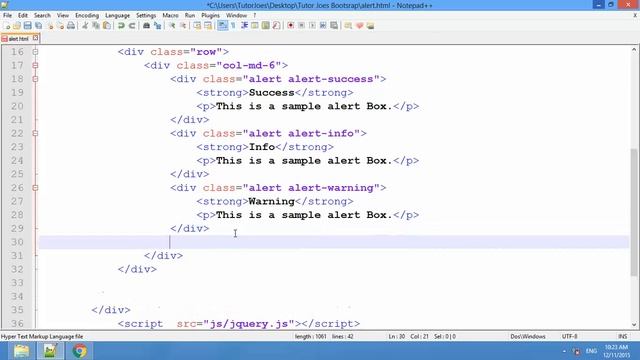Screen dimensions: 640x360
Task: Open the Run menu
Action: 190,16
